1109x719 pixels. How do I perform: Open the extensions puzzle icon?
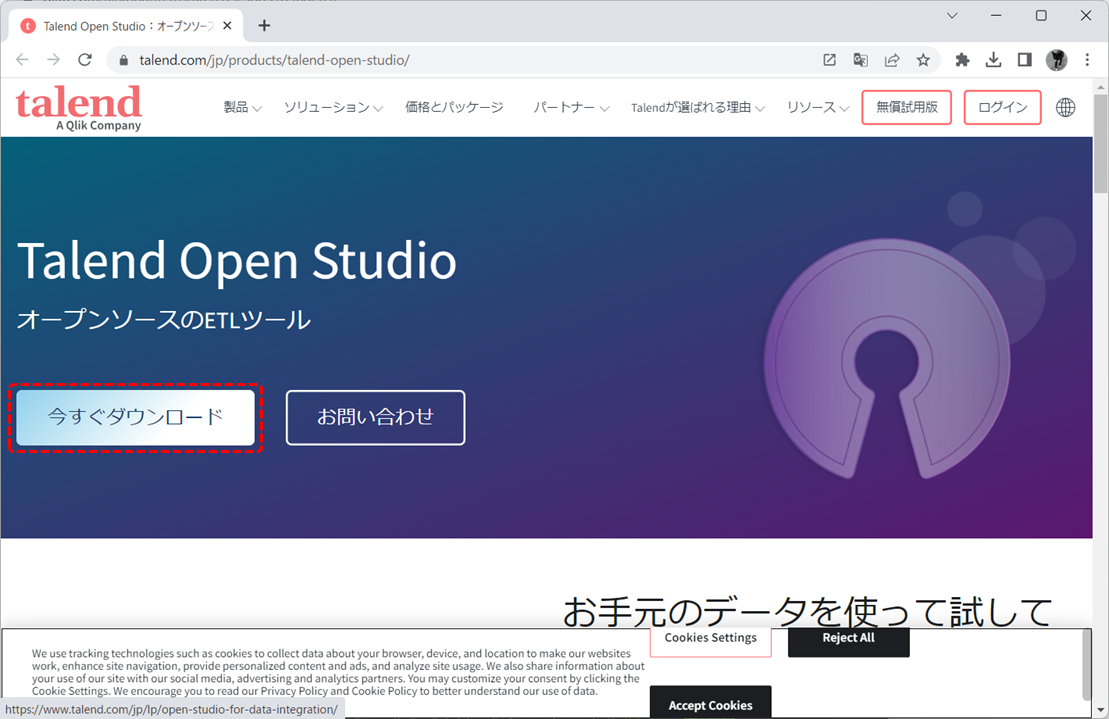[x=962, y=60]
